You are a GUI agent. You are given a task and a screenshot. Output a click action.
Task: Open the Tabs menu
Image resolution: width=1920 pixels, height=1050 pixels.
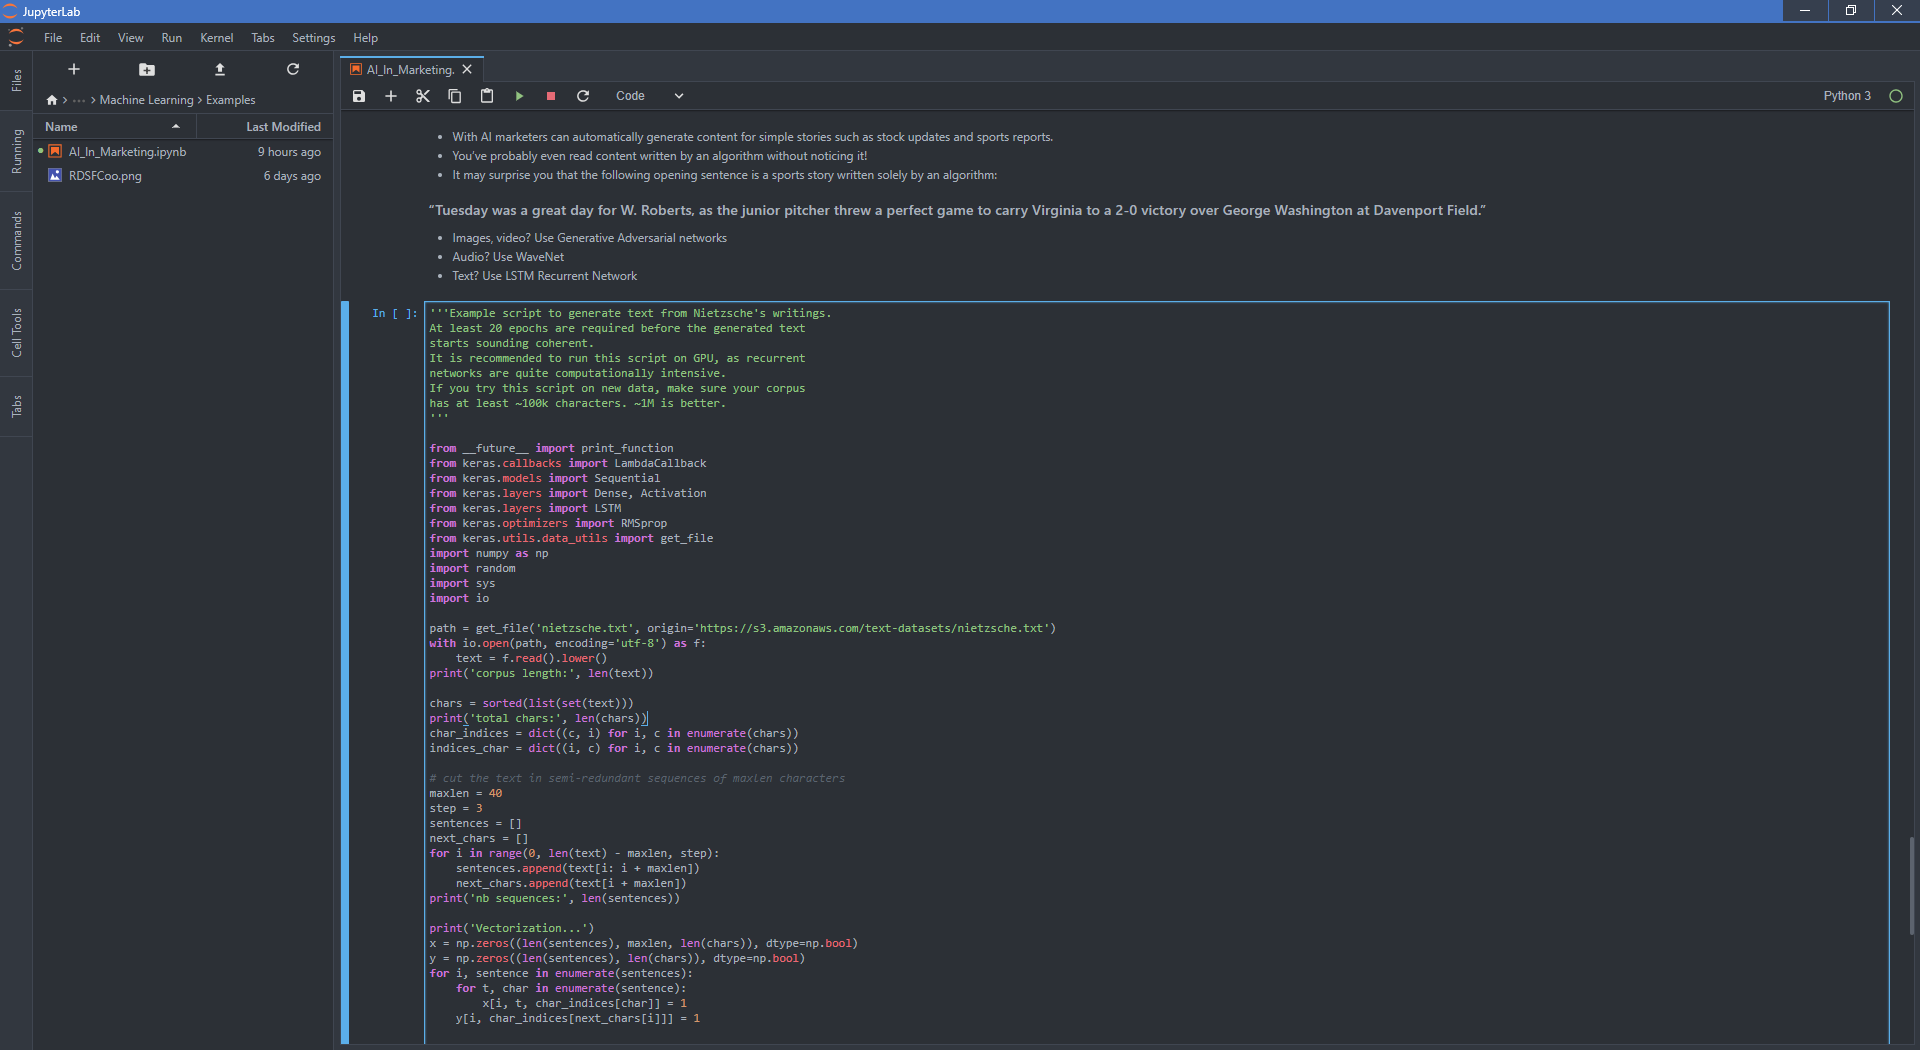263,38
